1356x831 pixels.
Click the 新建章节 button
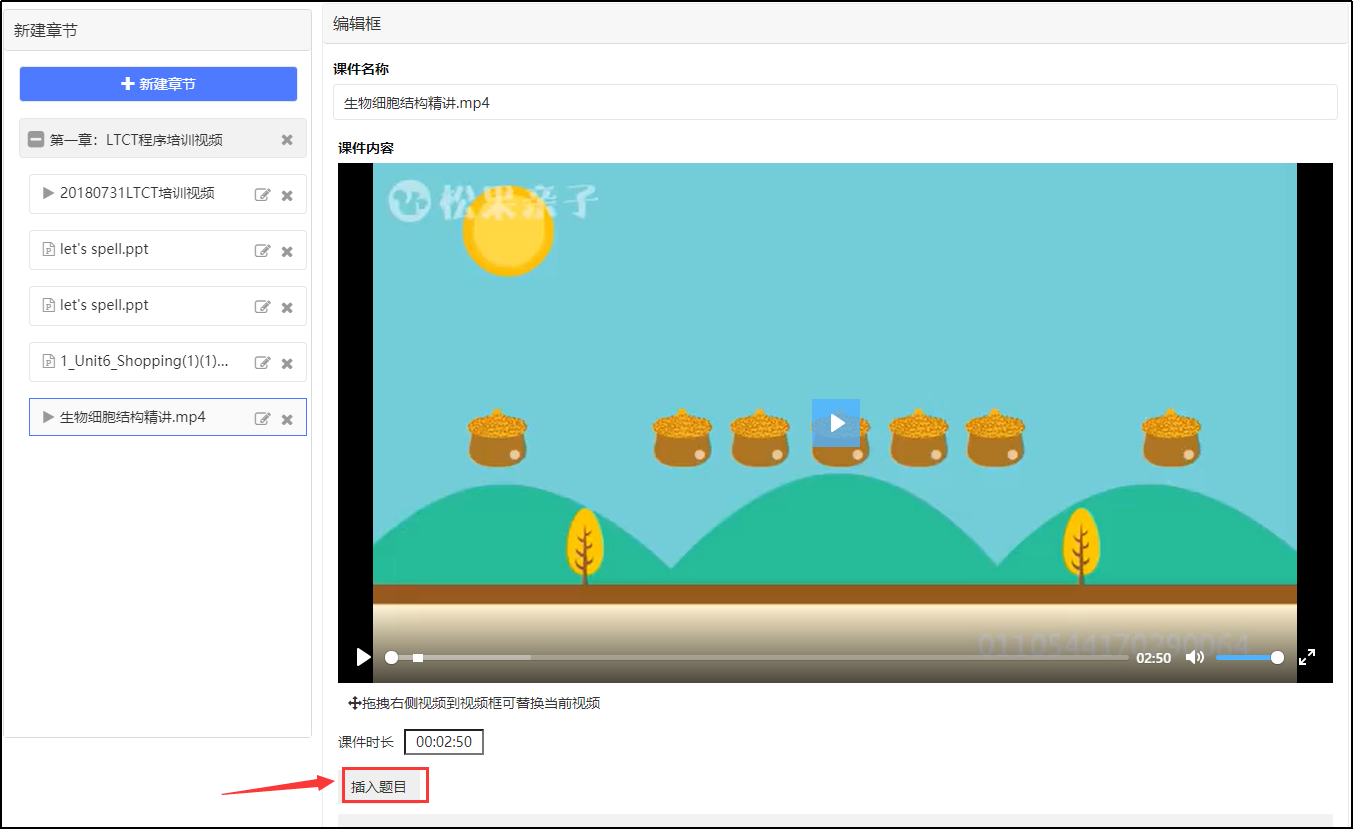158,84
